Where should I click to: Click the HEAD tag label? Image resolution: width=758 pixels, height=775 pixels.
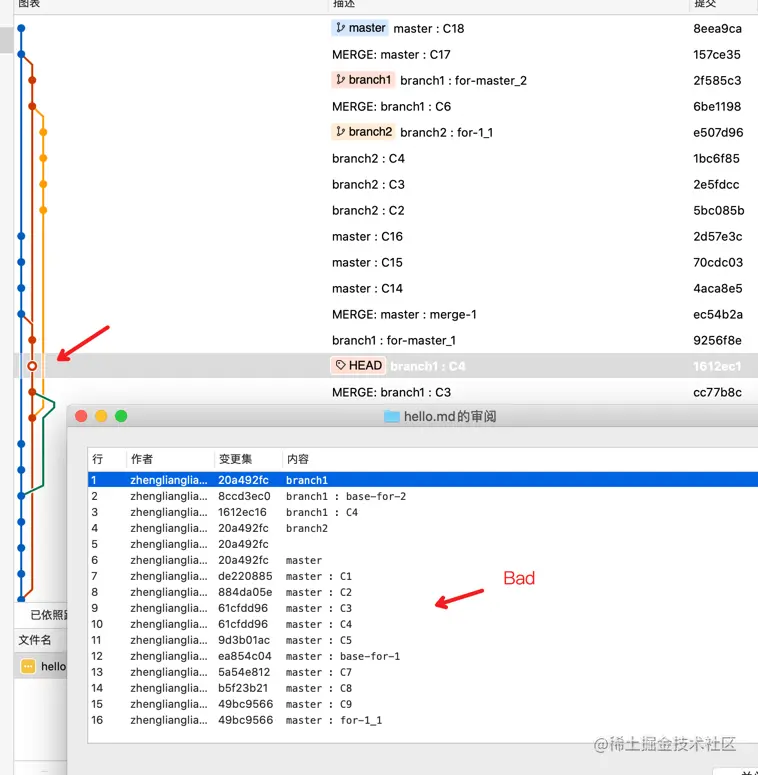(358, 366)
